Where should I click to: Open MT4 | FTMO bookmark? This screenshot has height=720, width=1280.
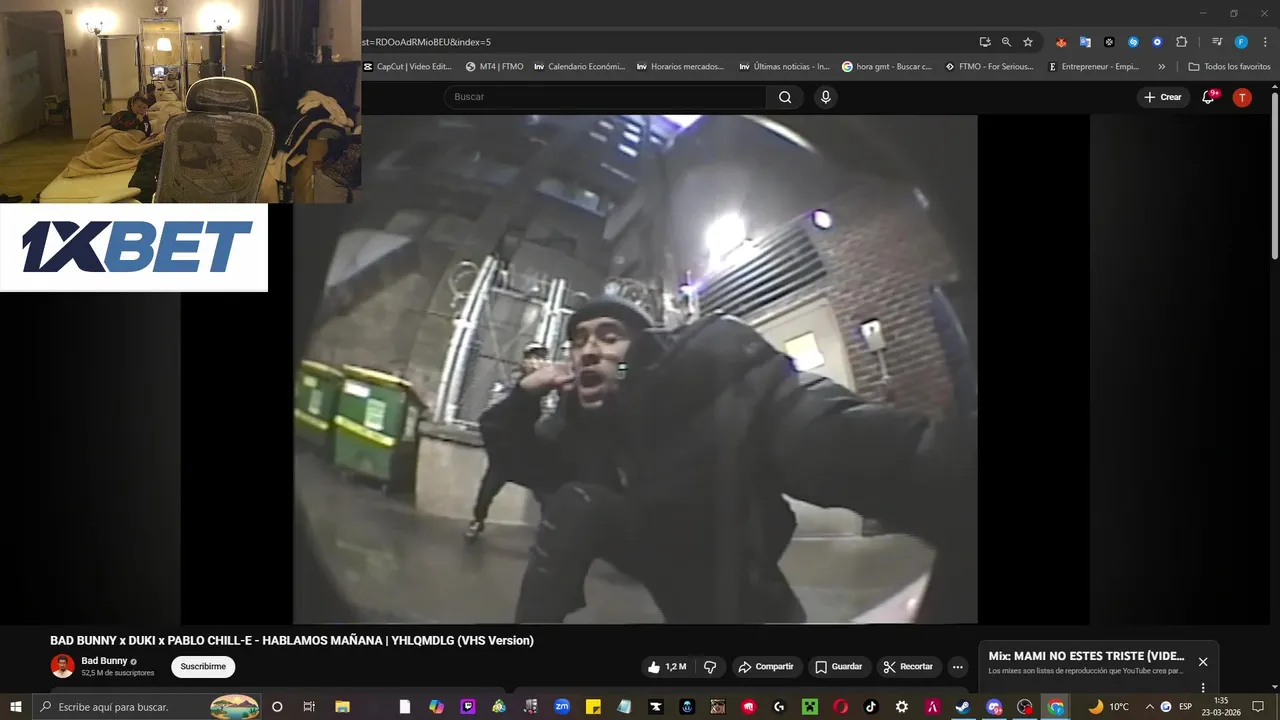point(495,67)
